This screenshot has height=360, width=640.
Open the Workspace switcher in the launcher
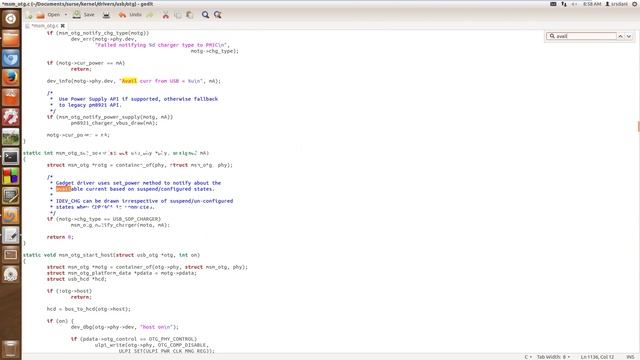[11, 255]
